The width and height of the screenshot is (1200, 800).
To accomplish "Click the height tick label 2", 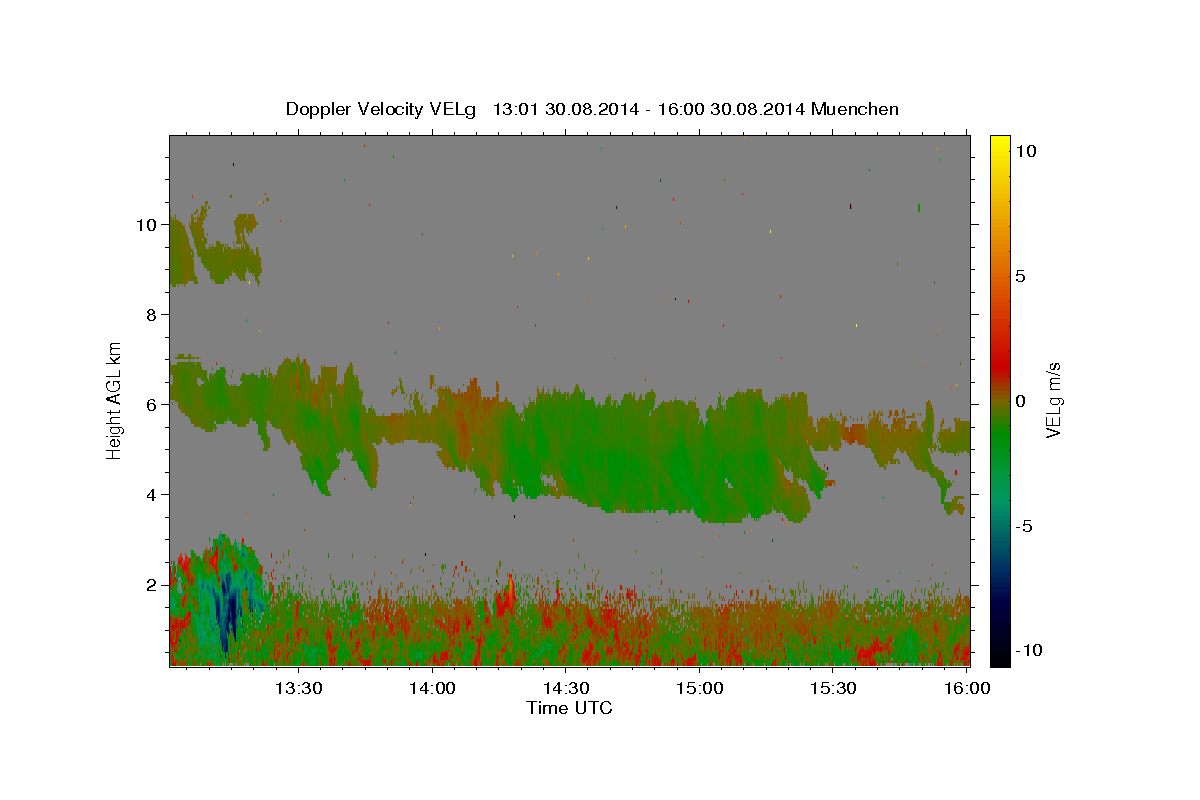I will 152,585.
